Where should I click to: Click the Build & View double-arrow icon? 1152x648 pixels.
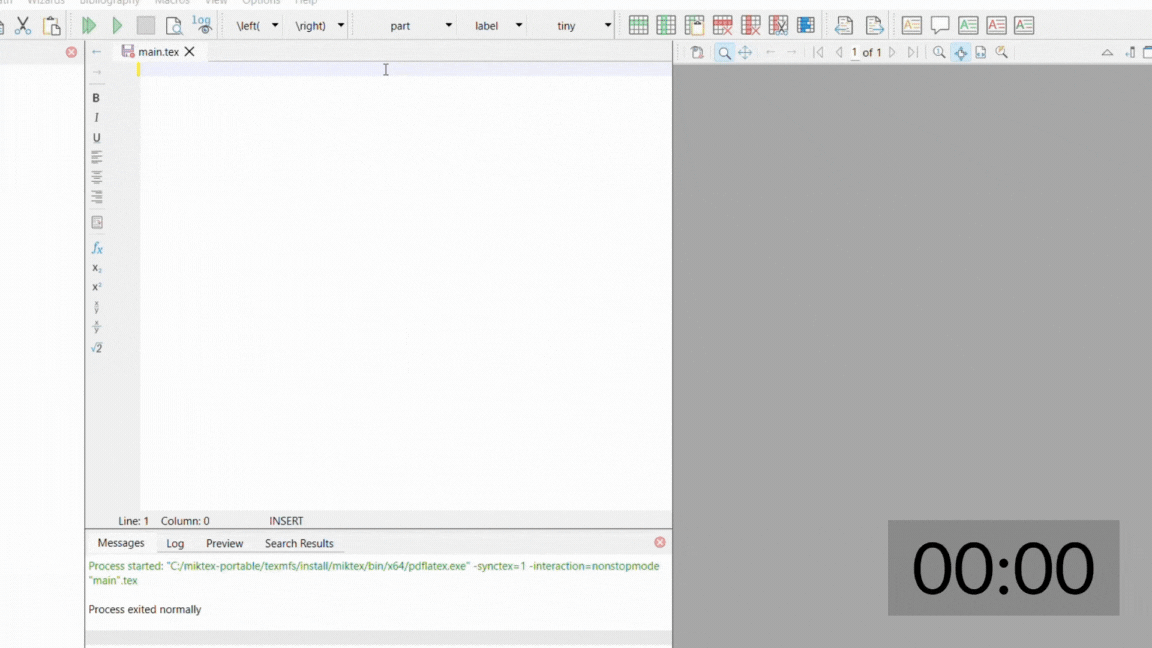(x=89, y=25)
